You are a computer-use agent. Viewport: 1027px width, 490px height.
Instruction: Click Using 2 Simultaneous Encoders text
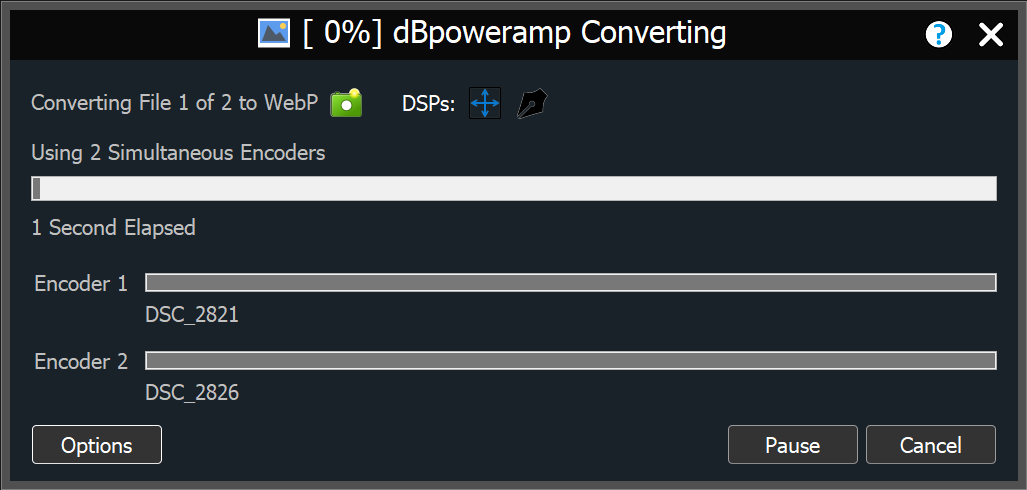pyautogui.click(x=178, y=153)
